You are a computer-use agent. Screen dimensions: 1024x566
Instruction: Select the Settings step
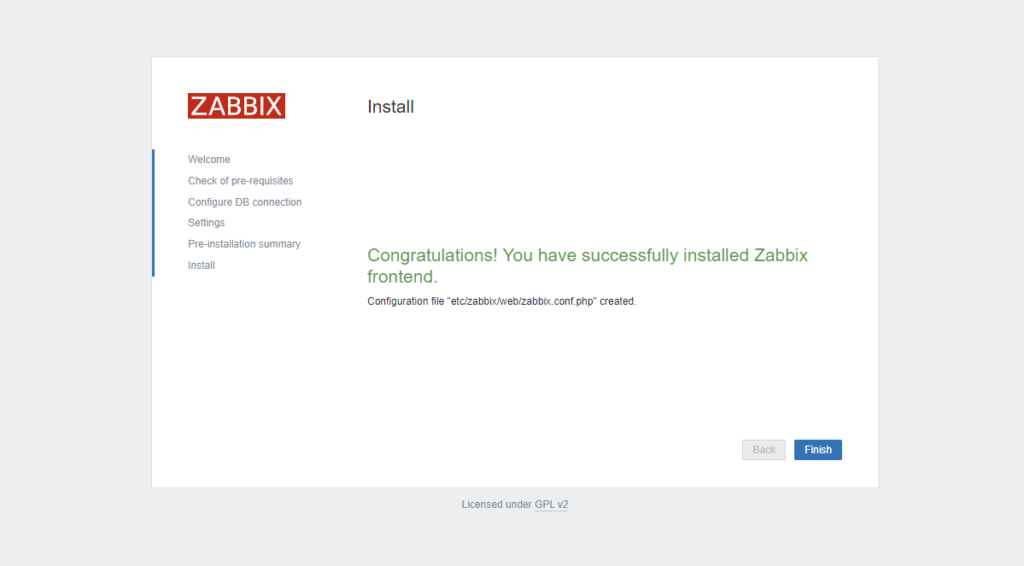206,223
